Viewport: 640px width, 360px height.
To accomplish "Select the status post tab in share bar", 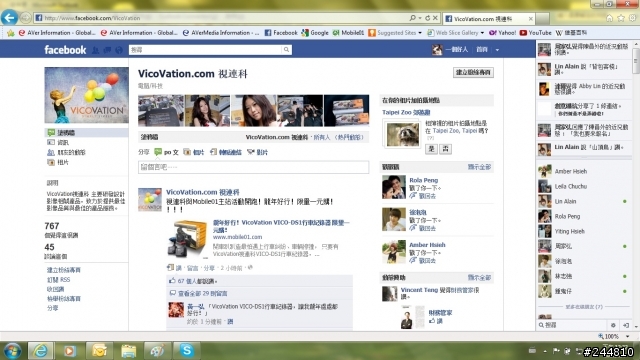I will tap(166, 152).
